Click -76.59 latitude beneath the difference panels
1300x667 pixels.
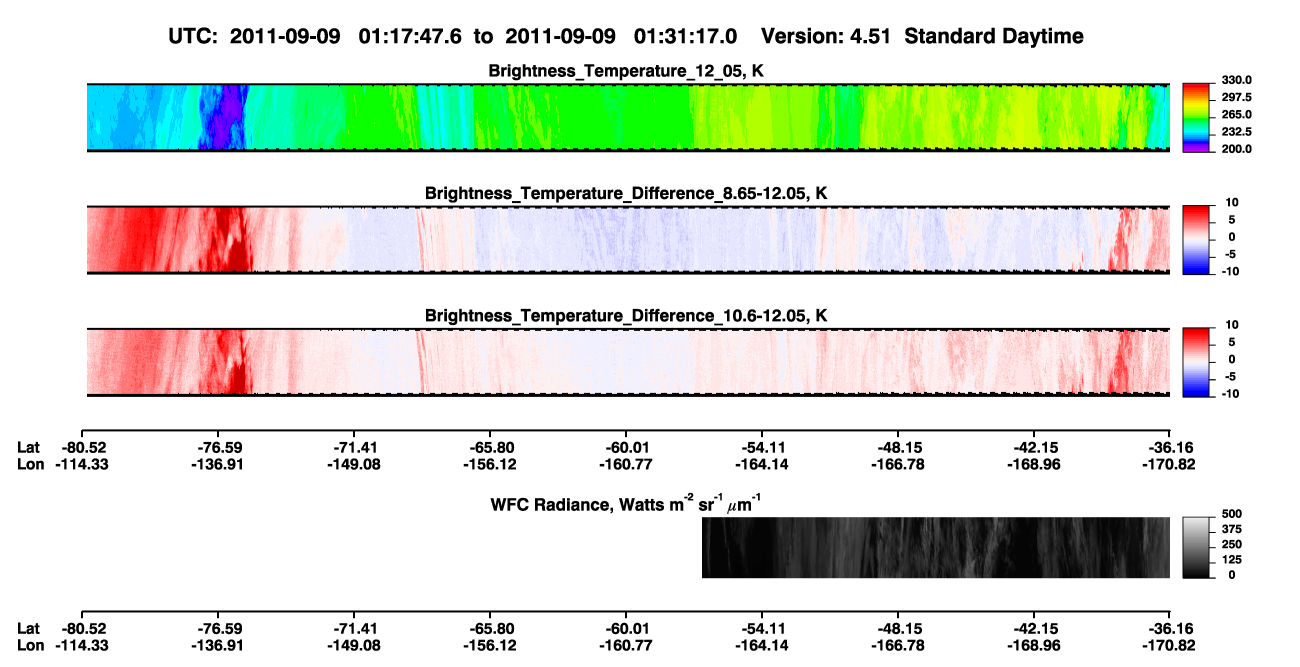tap(217, 448)
